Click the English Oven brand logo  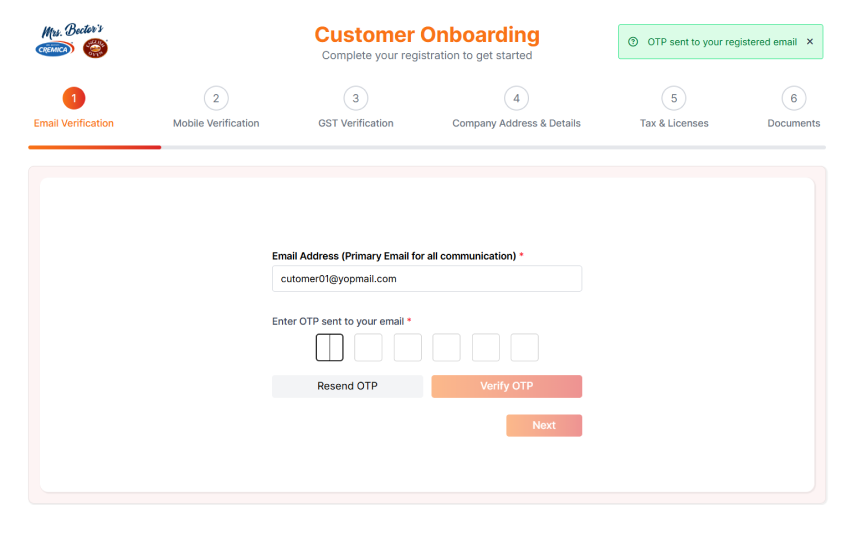(96, 48)
